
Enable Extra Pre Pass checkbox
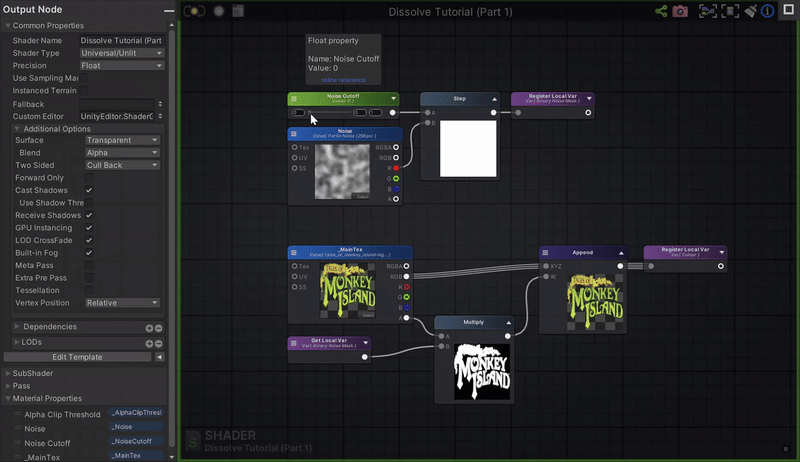pos(89,278)
